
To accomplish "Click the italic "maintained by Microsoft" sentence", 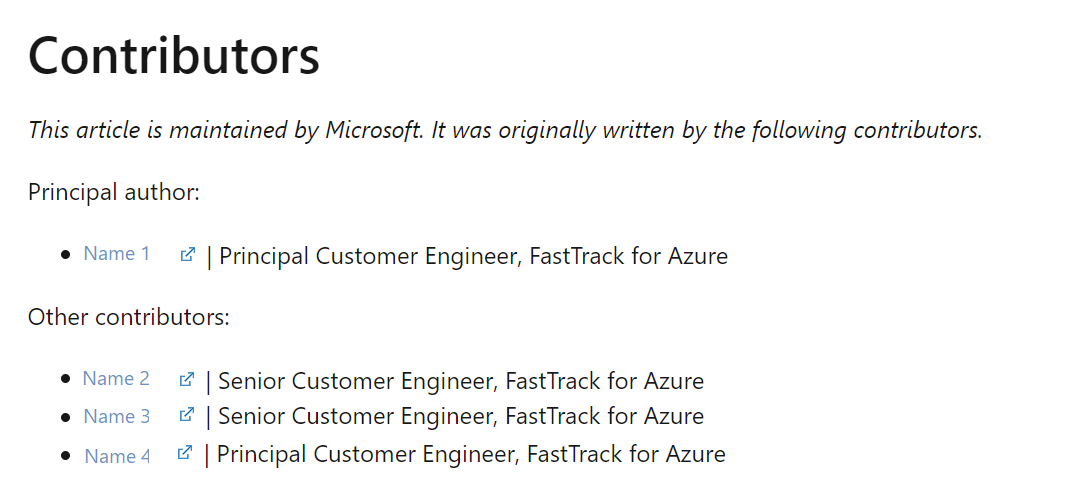I will tap(505, 130).
